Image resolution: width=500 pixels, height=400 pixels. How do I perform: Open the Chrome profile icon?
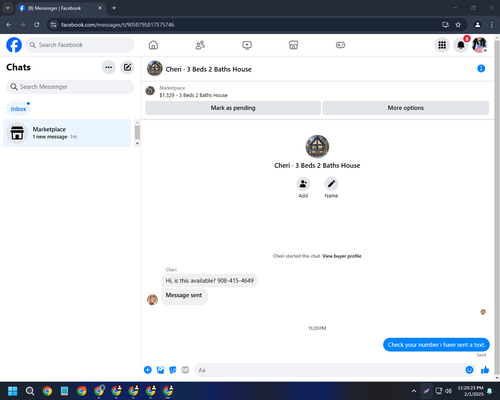coord(478,25)
